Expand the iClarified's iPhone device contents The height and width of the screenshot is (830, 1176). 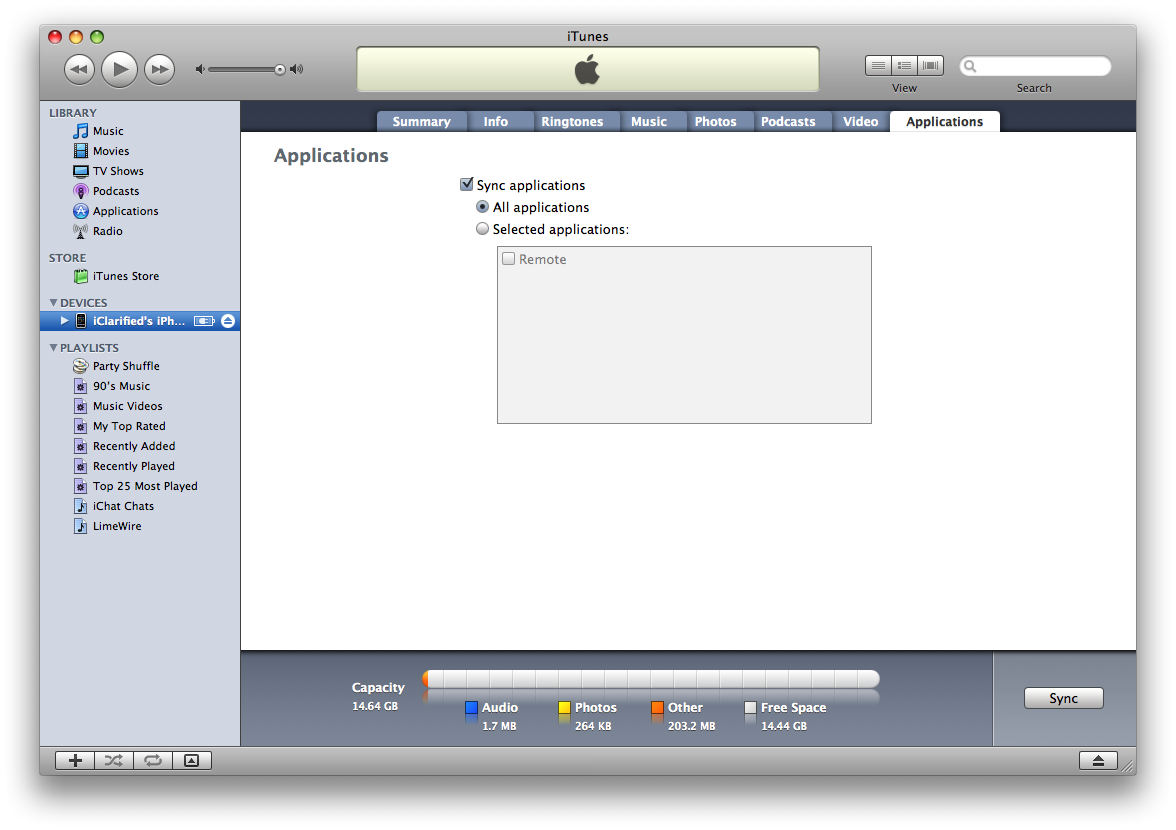coord(64,321)
